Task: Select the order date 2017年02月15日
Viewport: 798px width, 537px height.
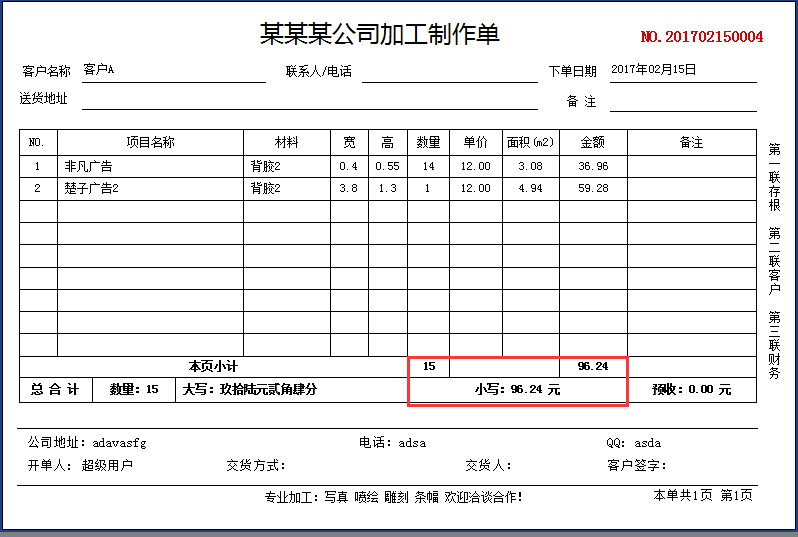Action: tap(653, 70)
